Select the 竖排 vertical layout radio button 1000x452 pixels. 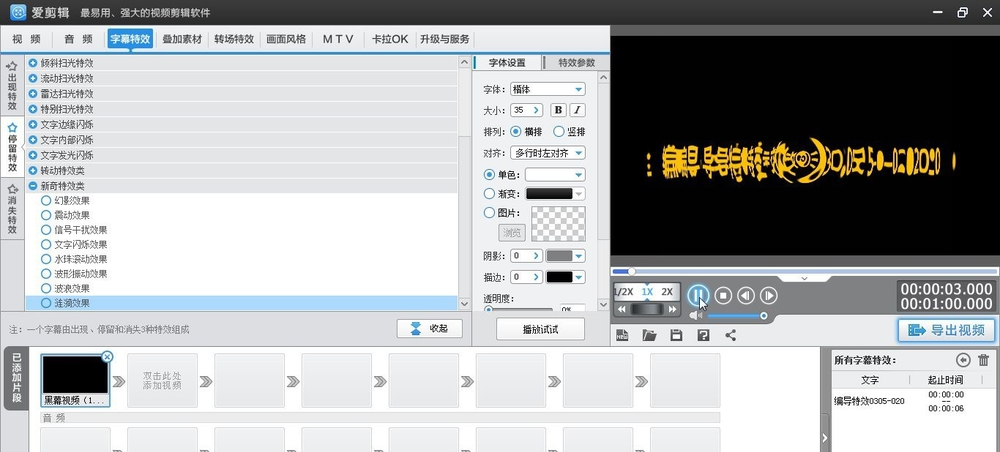click(x=562, y=131)
